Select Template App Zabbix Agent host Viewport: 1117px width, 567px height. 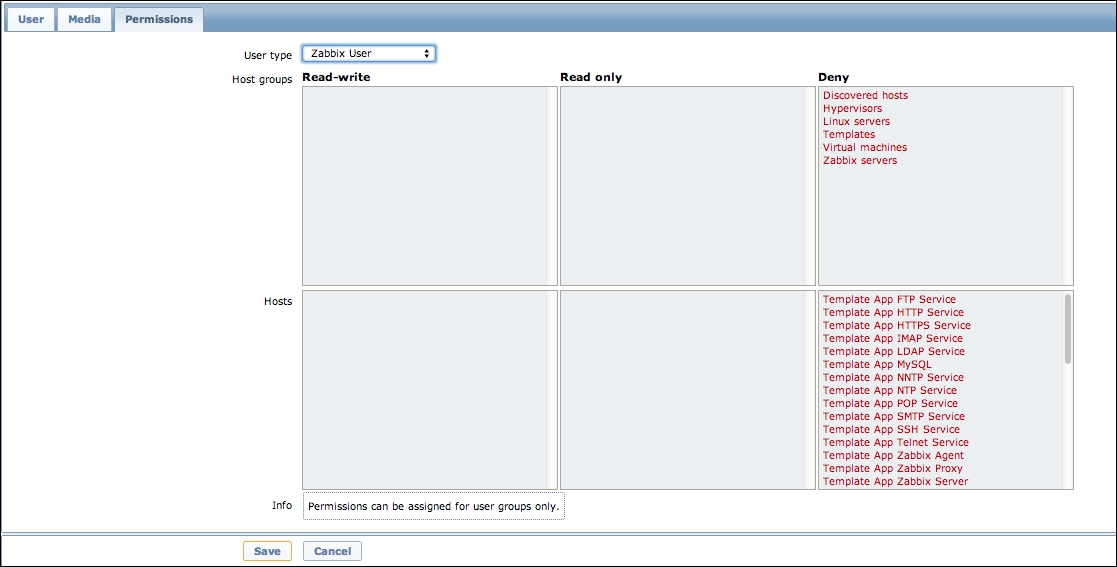point(893,456)
